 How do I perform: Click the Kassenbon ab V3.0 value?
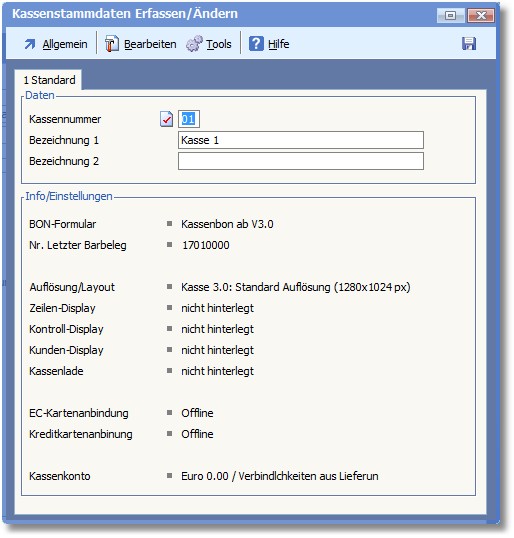point(227,224)
